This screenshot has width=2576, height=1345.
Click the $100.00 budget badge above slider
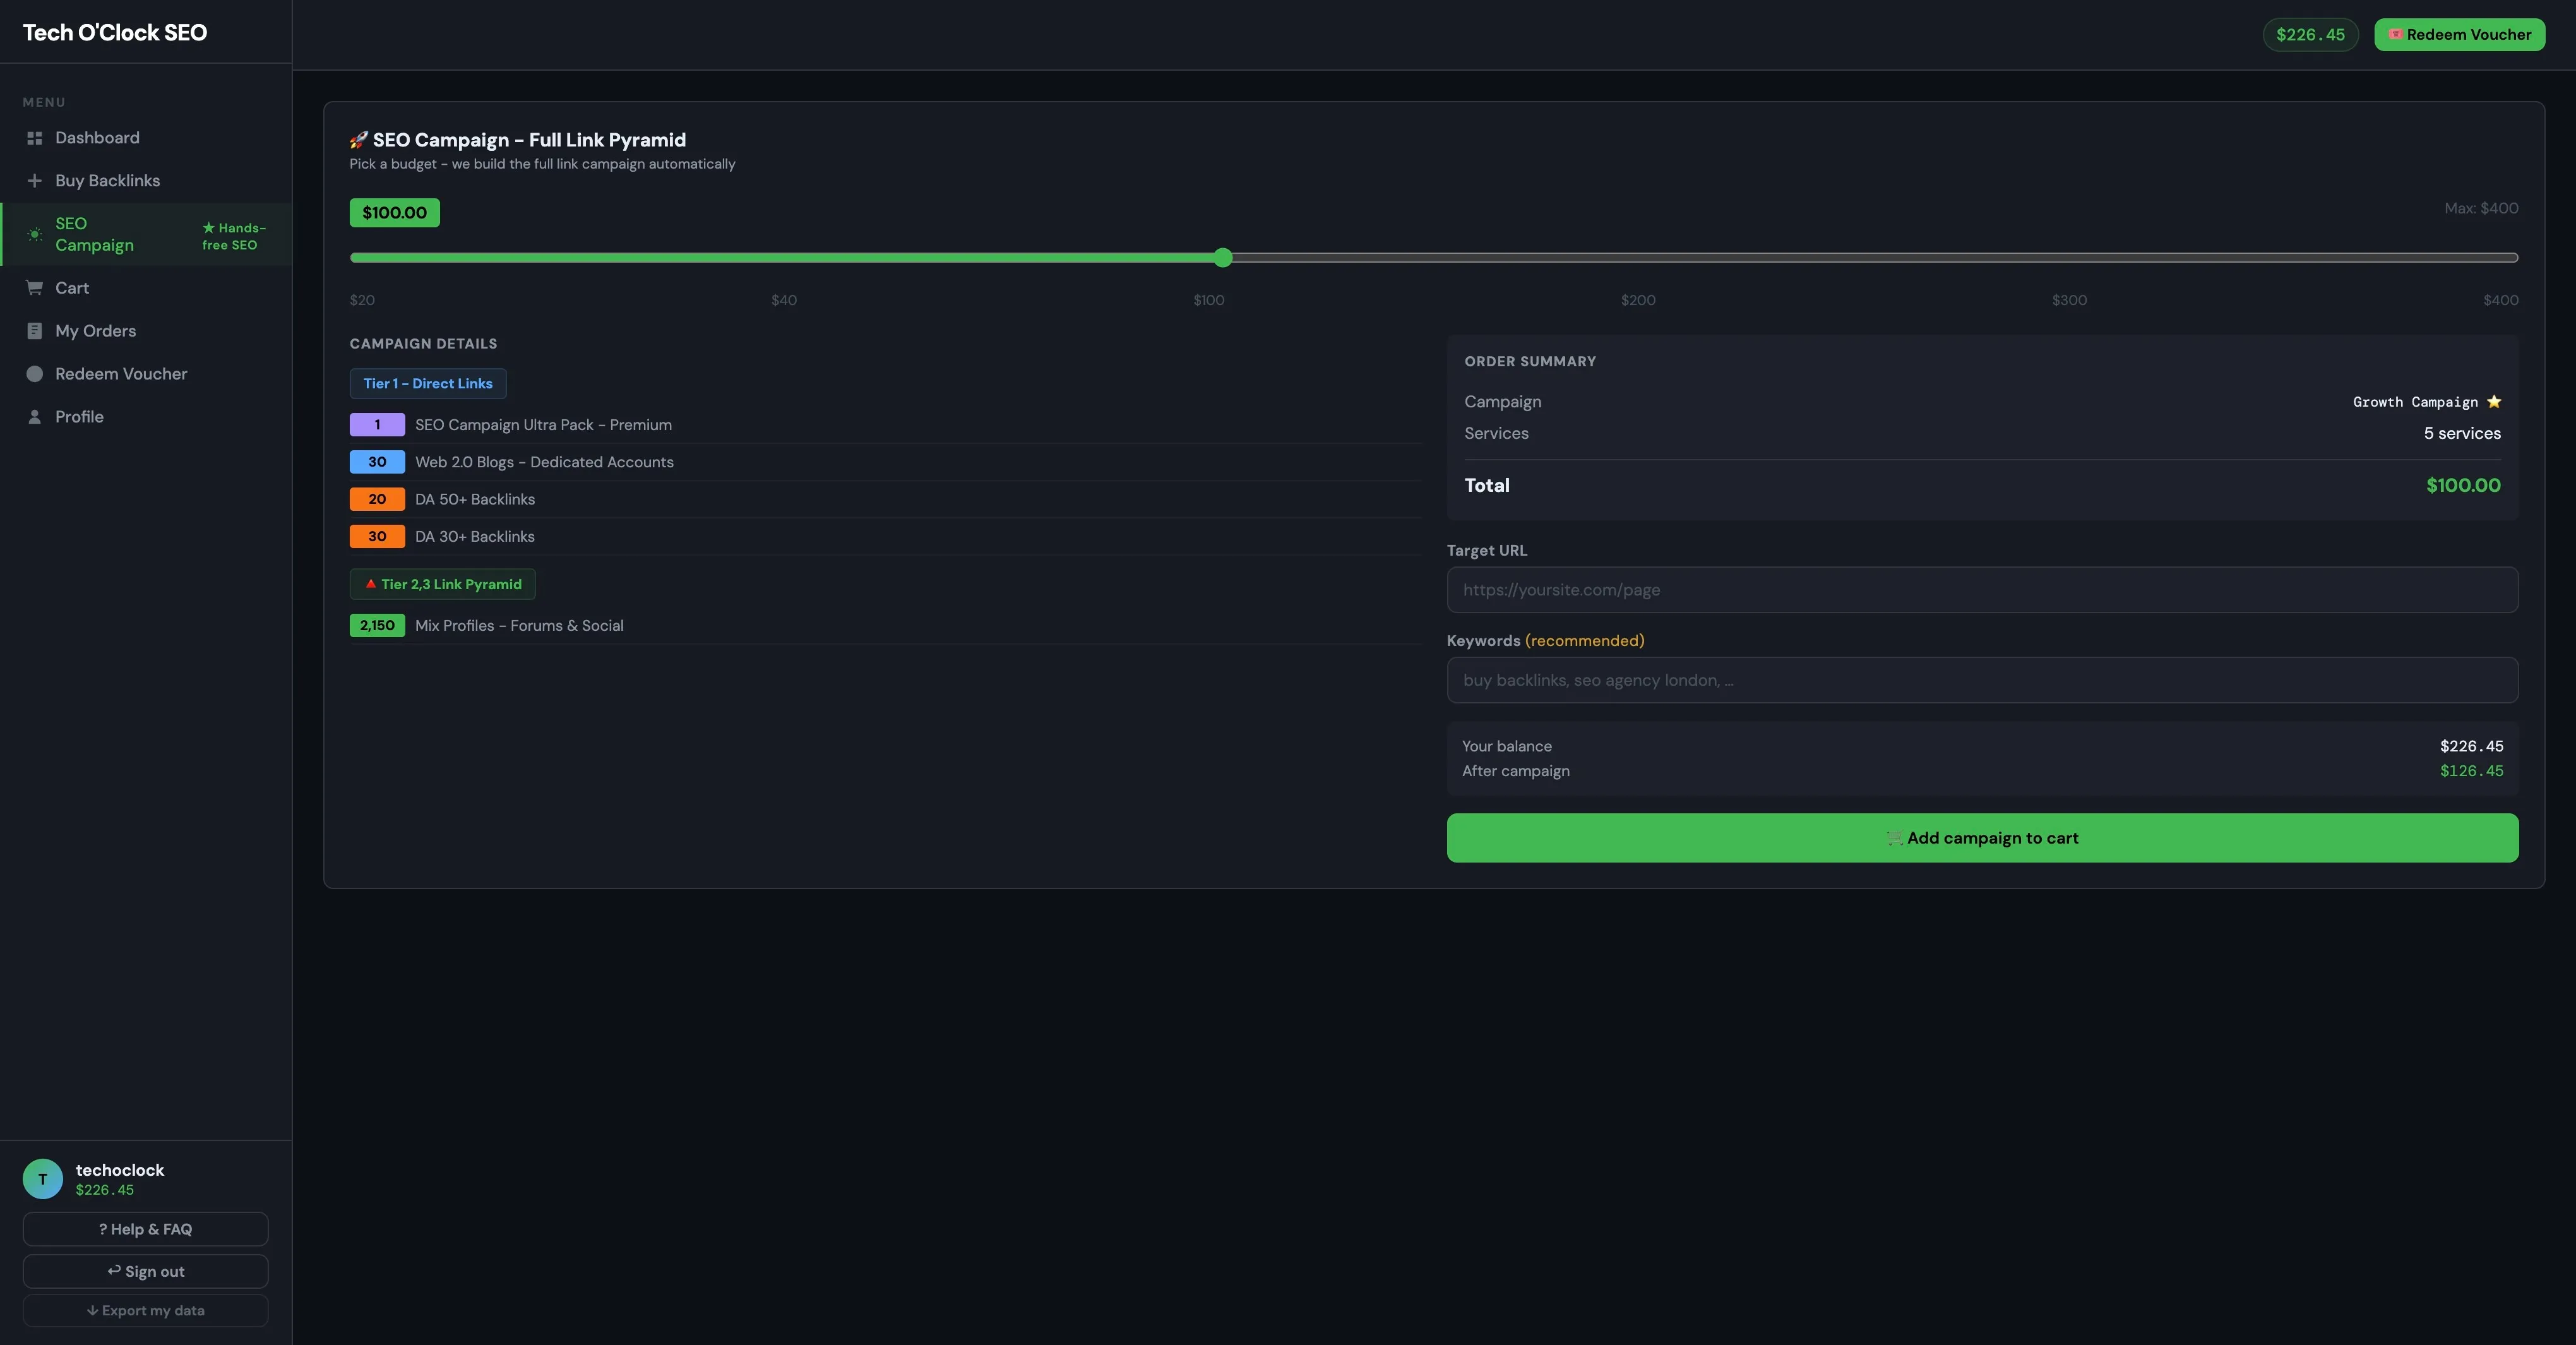(394, 213)
